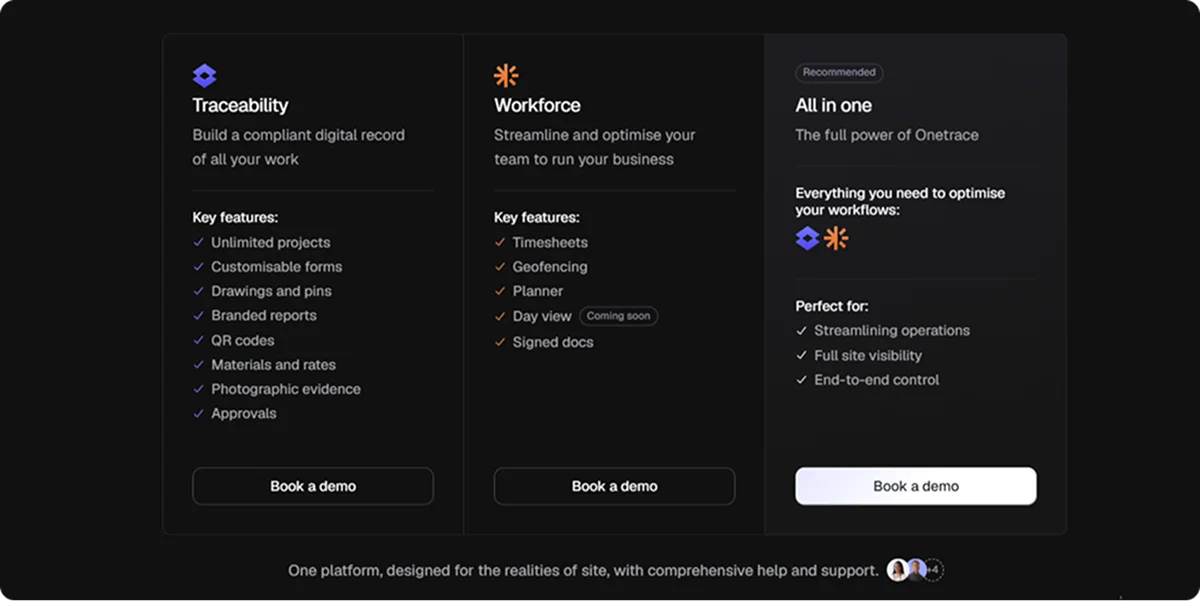Click the Key features: label under Traceability

coord(235,217)
